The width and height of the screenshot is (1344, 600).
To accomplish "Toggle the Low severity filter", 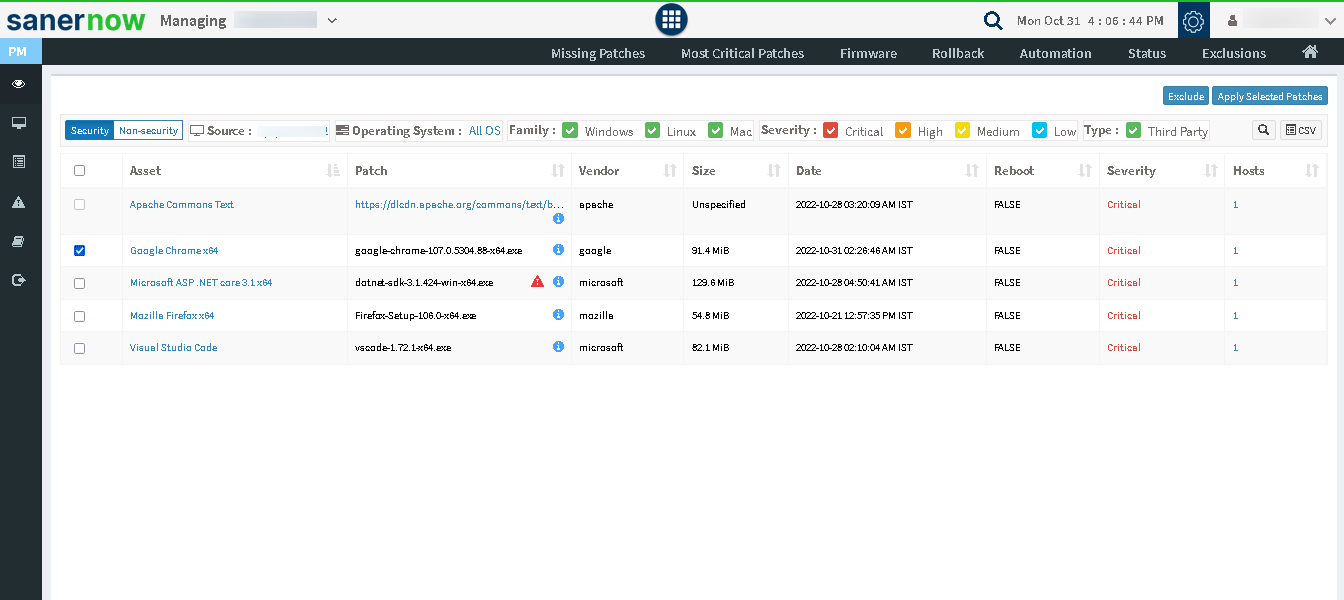I will tap(1039, 130).
